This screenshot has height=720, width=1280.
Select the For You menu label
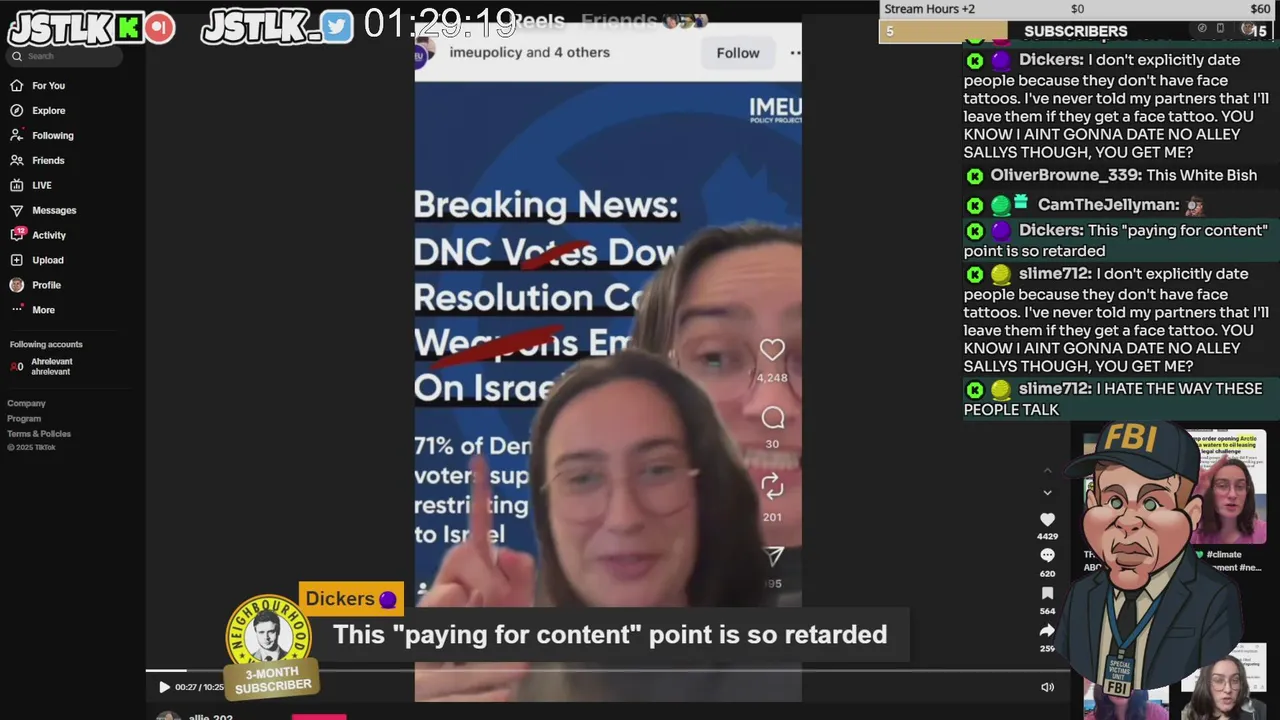pos(48,86)
